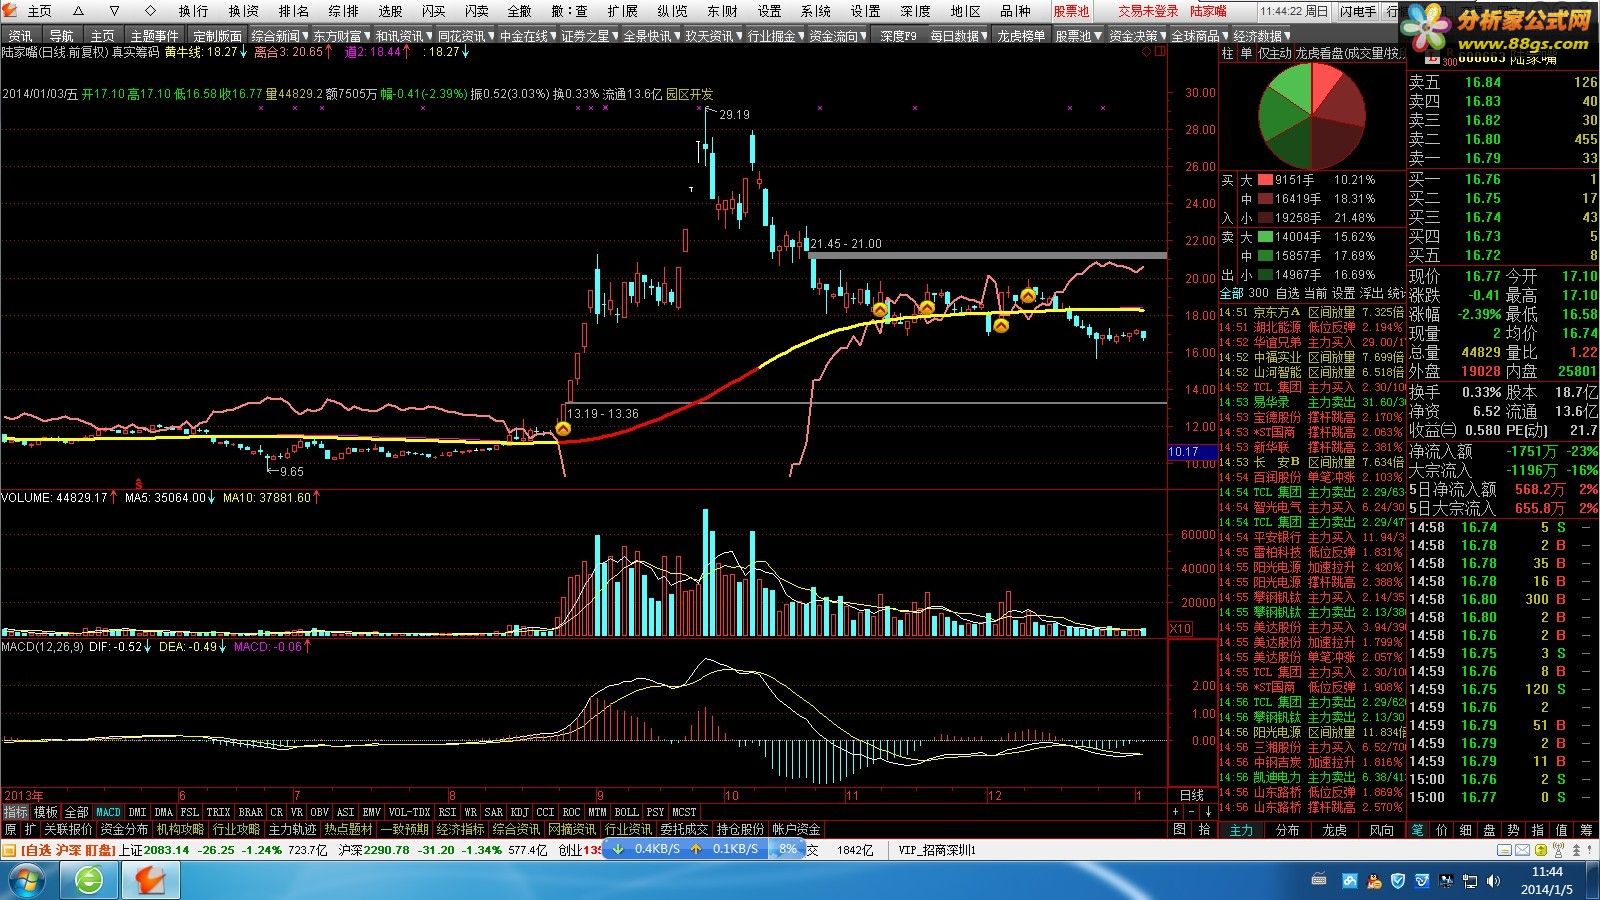This screenshot has width=1600, height=900.
Task: Click the diamond icon in the top menu
Action: tap(150, 11)
